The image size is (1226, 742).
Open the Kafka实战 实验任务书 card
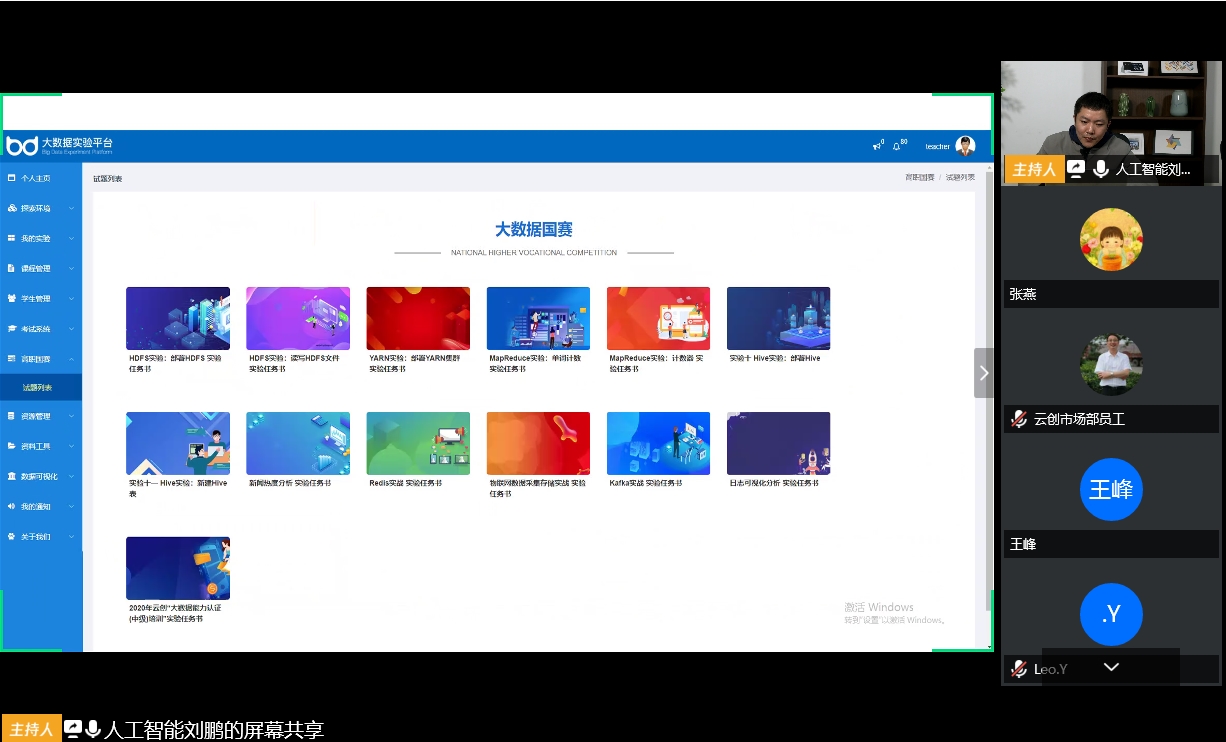[x=658, y=443]
